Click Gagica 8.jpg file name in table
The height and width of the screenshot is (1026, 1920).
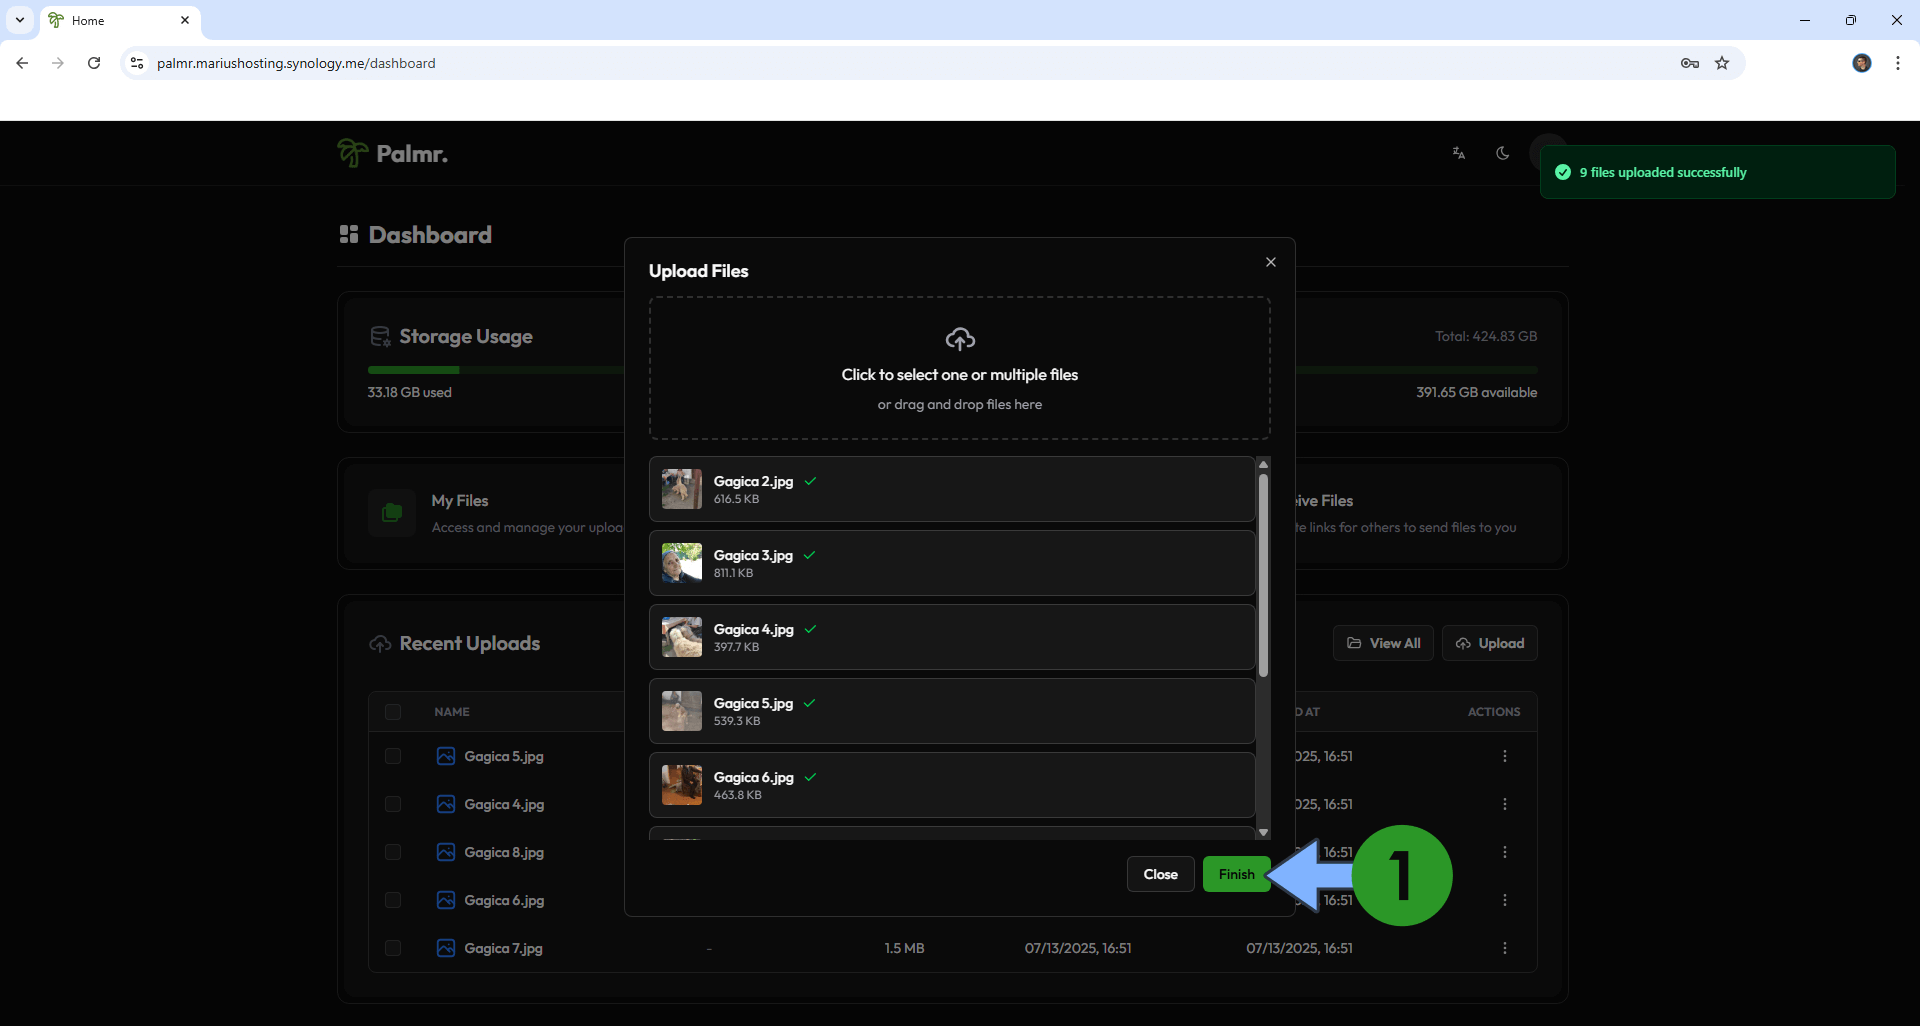pyautogui.click(x=504, y=852)
